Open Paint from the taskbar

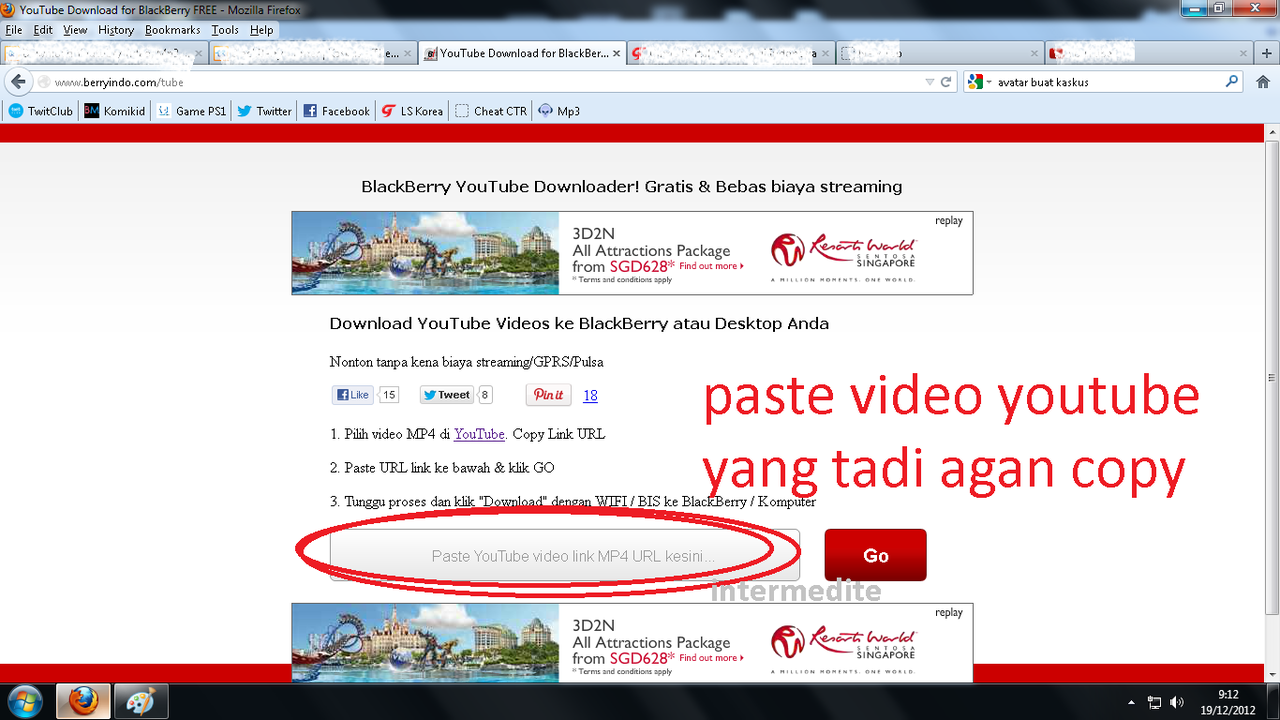(x=141, y=702)
